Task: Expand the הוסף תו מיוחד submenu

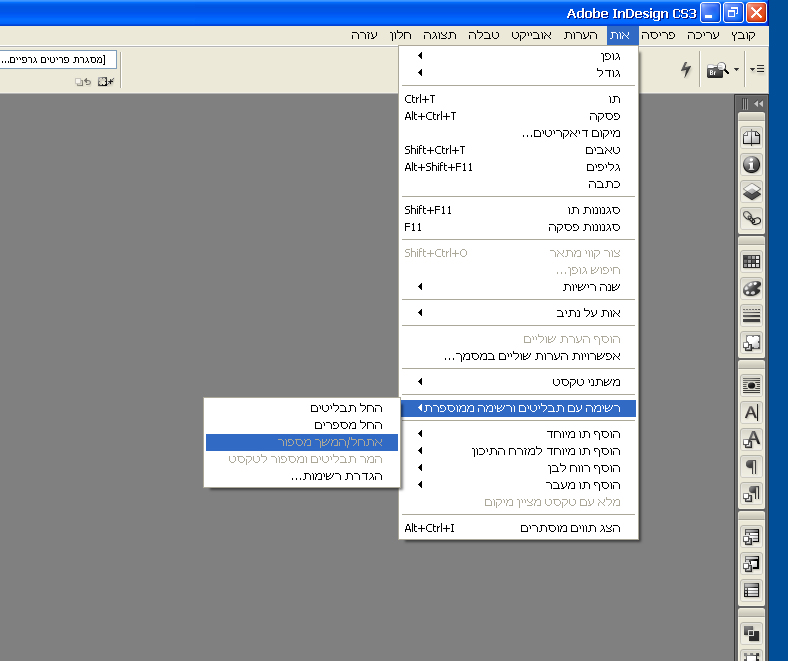Action: tap(518, 434)
